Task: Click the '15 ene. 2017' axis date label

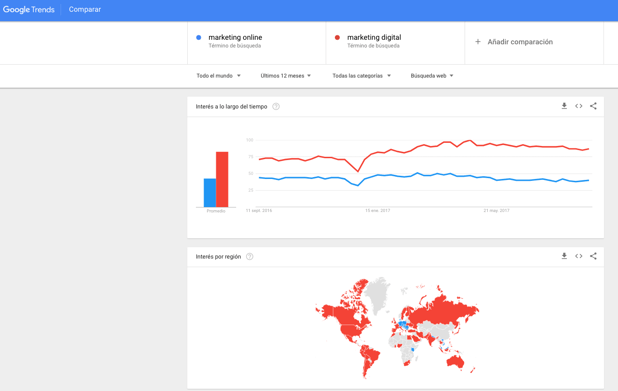Action: pos(378,210)
